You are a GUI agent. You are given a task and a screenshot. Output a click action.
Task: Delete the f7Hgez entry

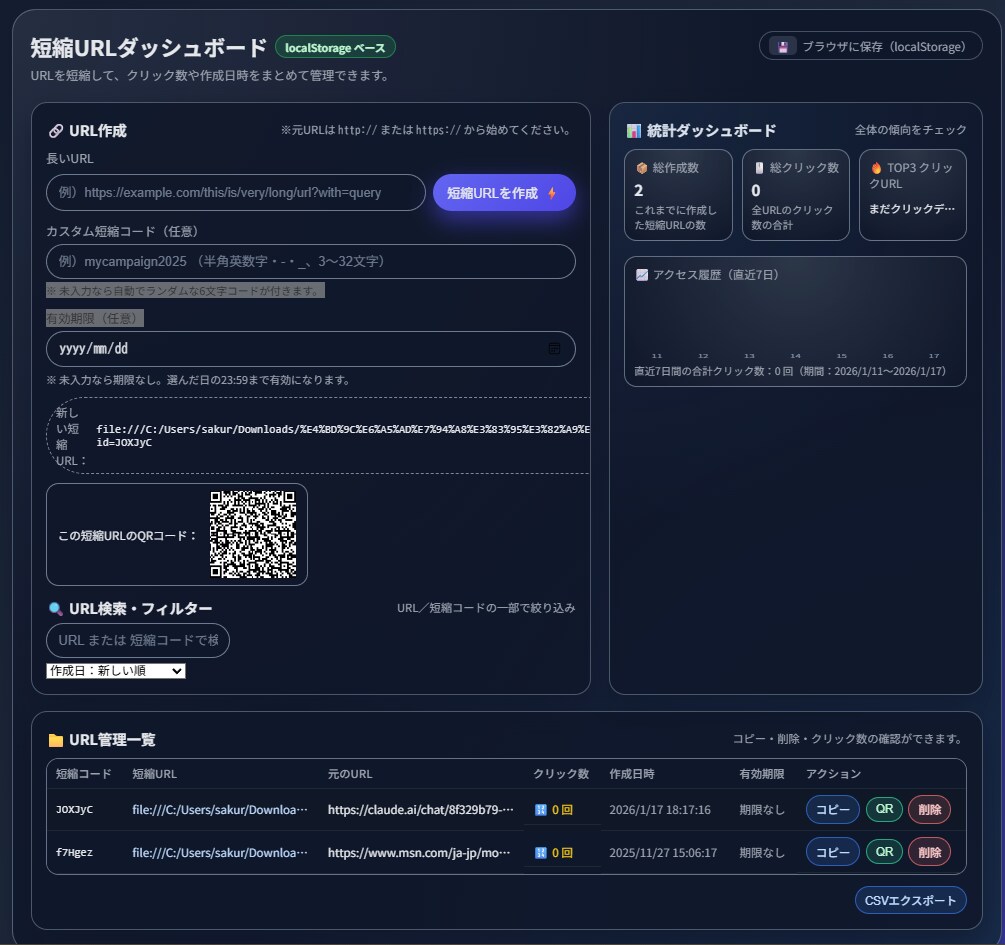point(929,852)
